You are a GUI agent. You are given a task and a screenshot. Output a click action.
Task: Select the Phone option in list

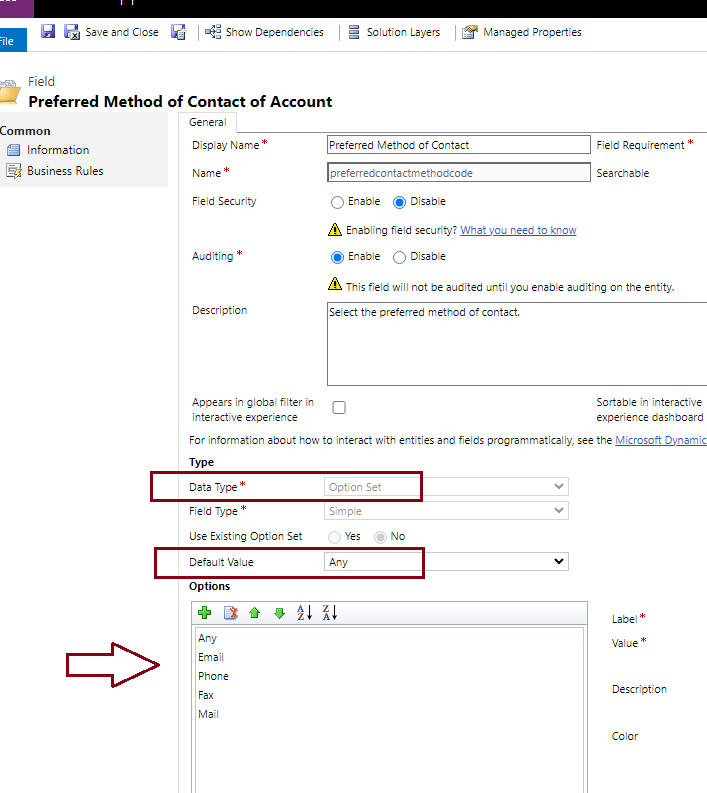[213, 676]
